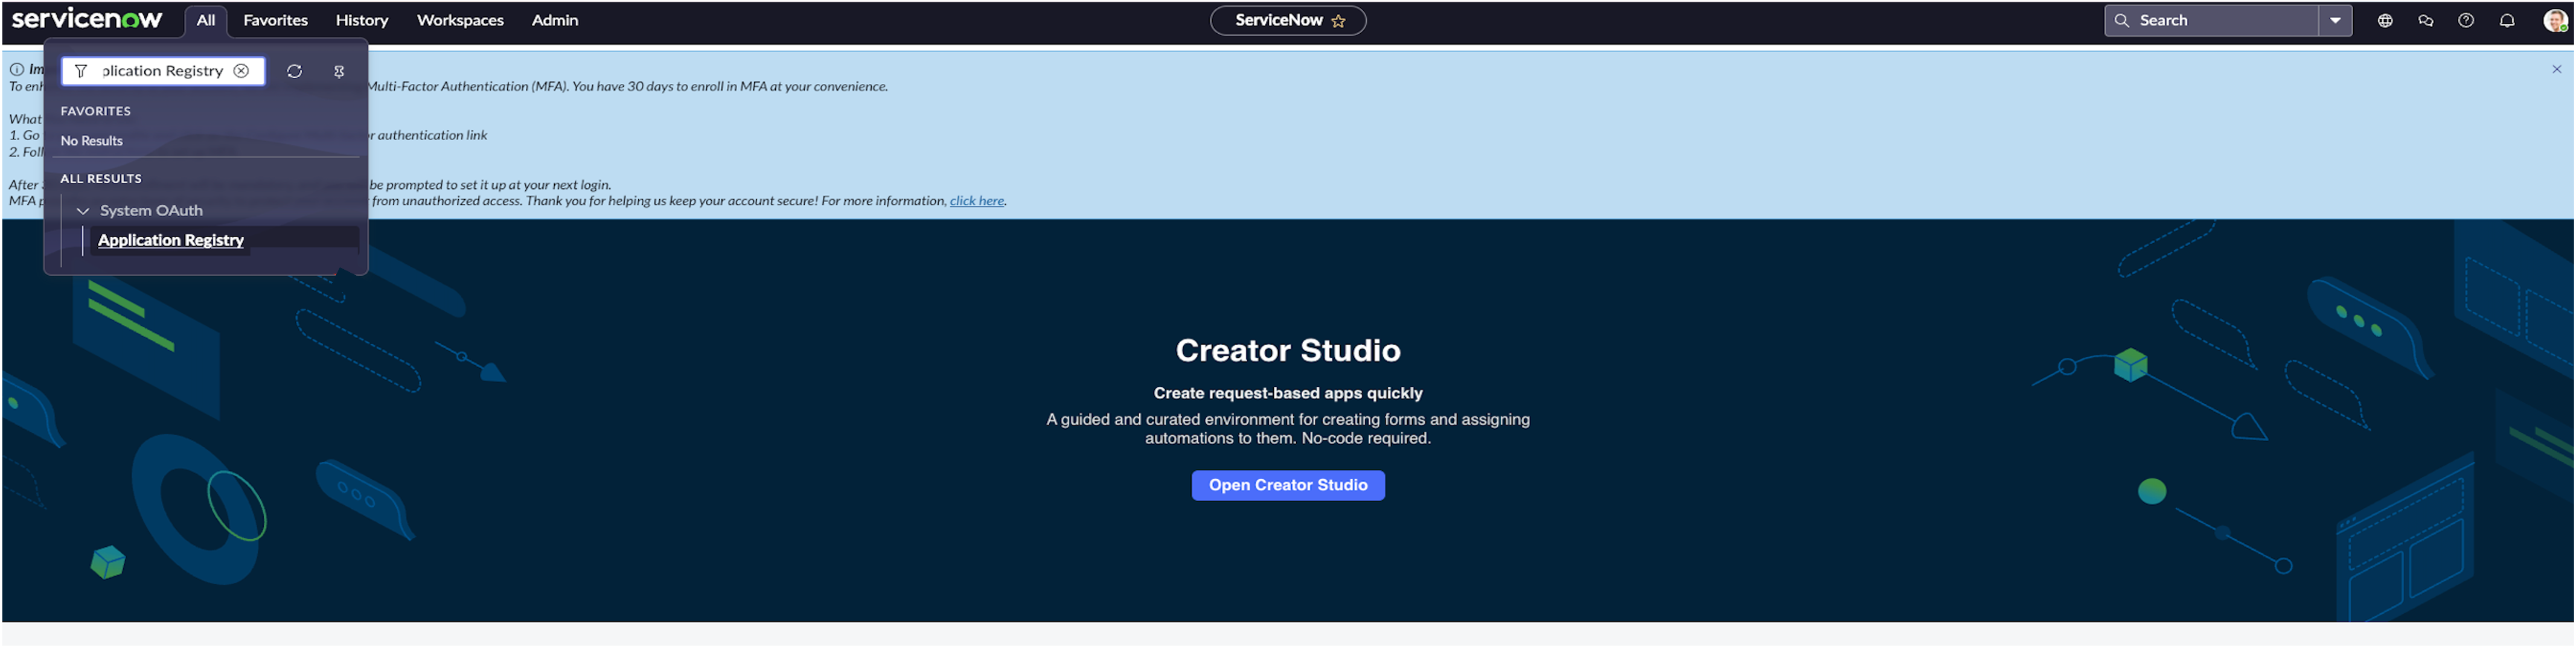Screen dimensions: 2576x647
Task: Click the ServiceNow logo
Action: (x=87, y=20)
